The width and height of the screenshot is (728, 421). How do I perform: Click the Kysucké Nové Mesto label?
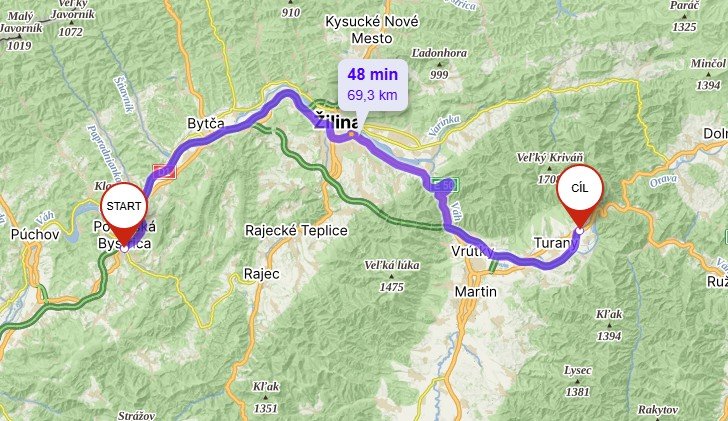click(372, 30)
